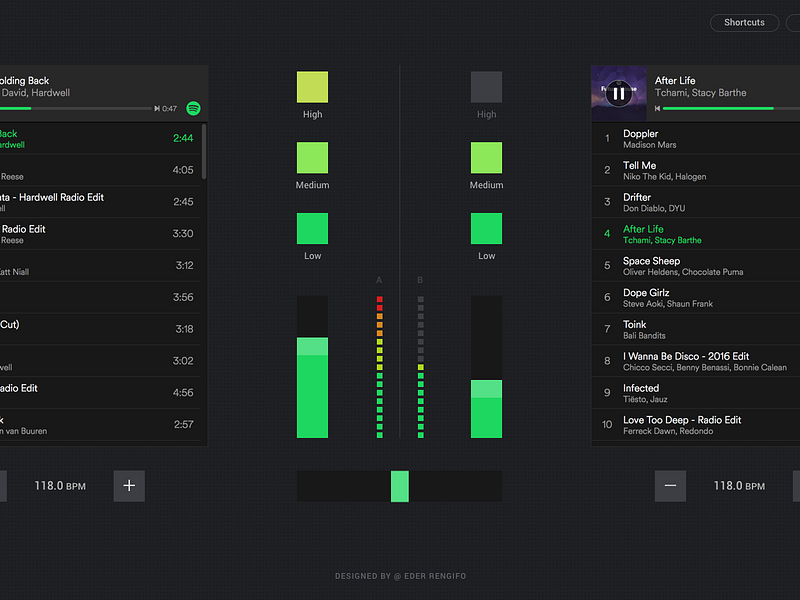Screen dimensions: 800x600
Task: Pause After Life using the album pause button
Action: [618, 93]
